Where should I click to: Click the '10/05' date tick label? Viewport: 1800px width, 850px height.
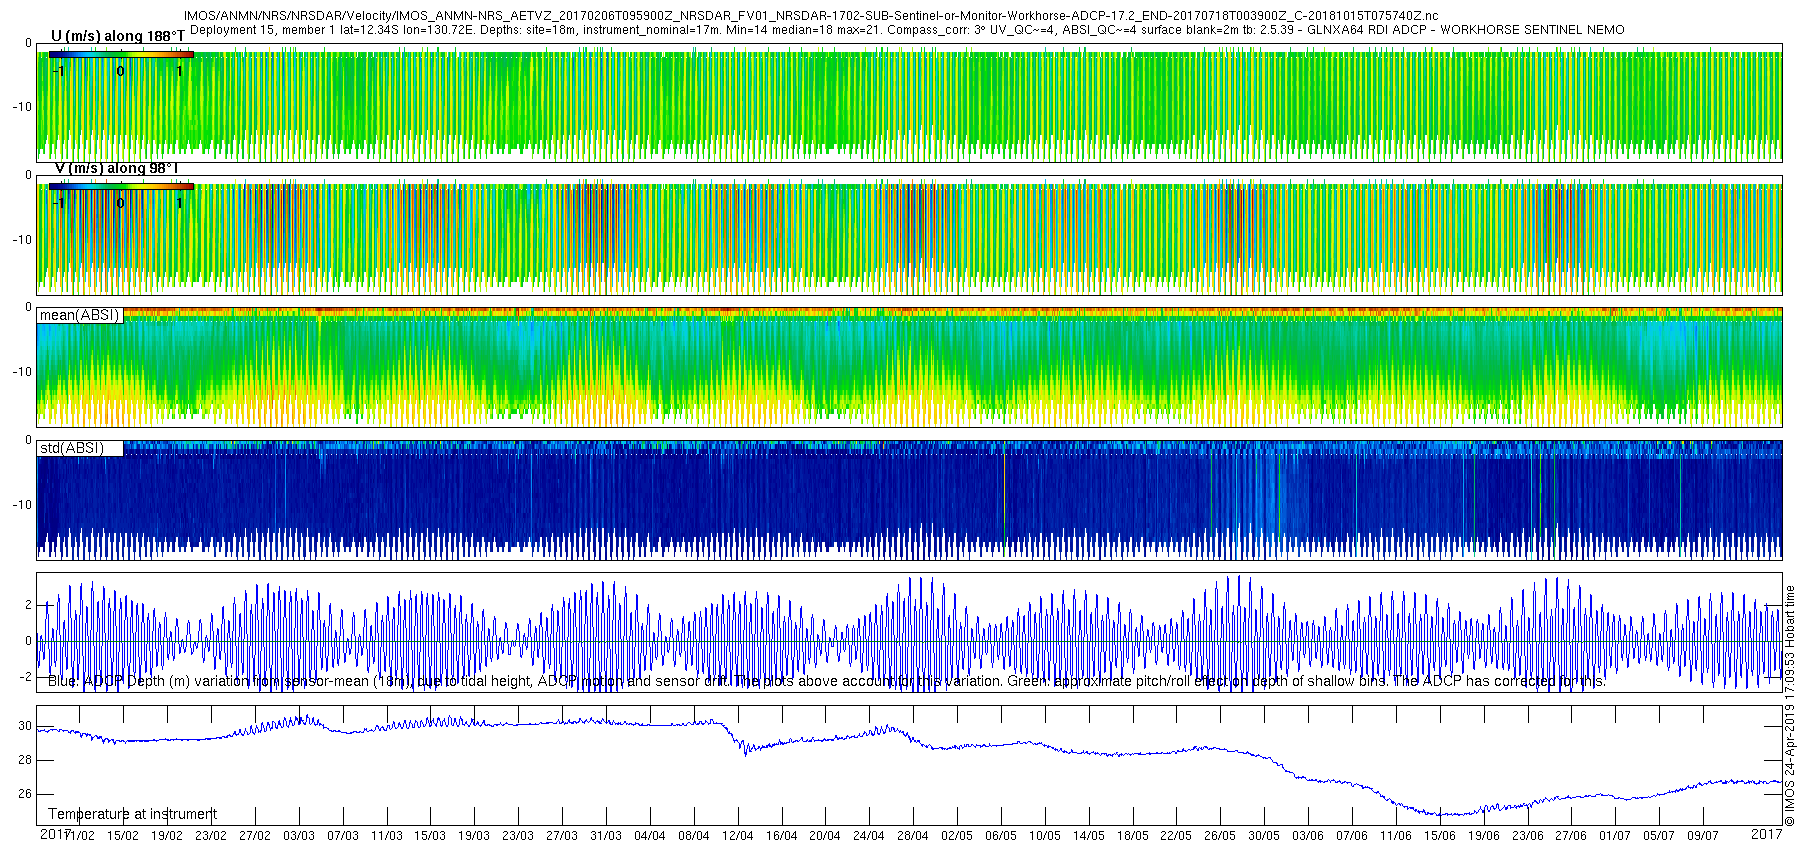point(1045,836)
